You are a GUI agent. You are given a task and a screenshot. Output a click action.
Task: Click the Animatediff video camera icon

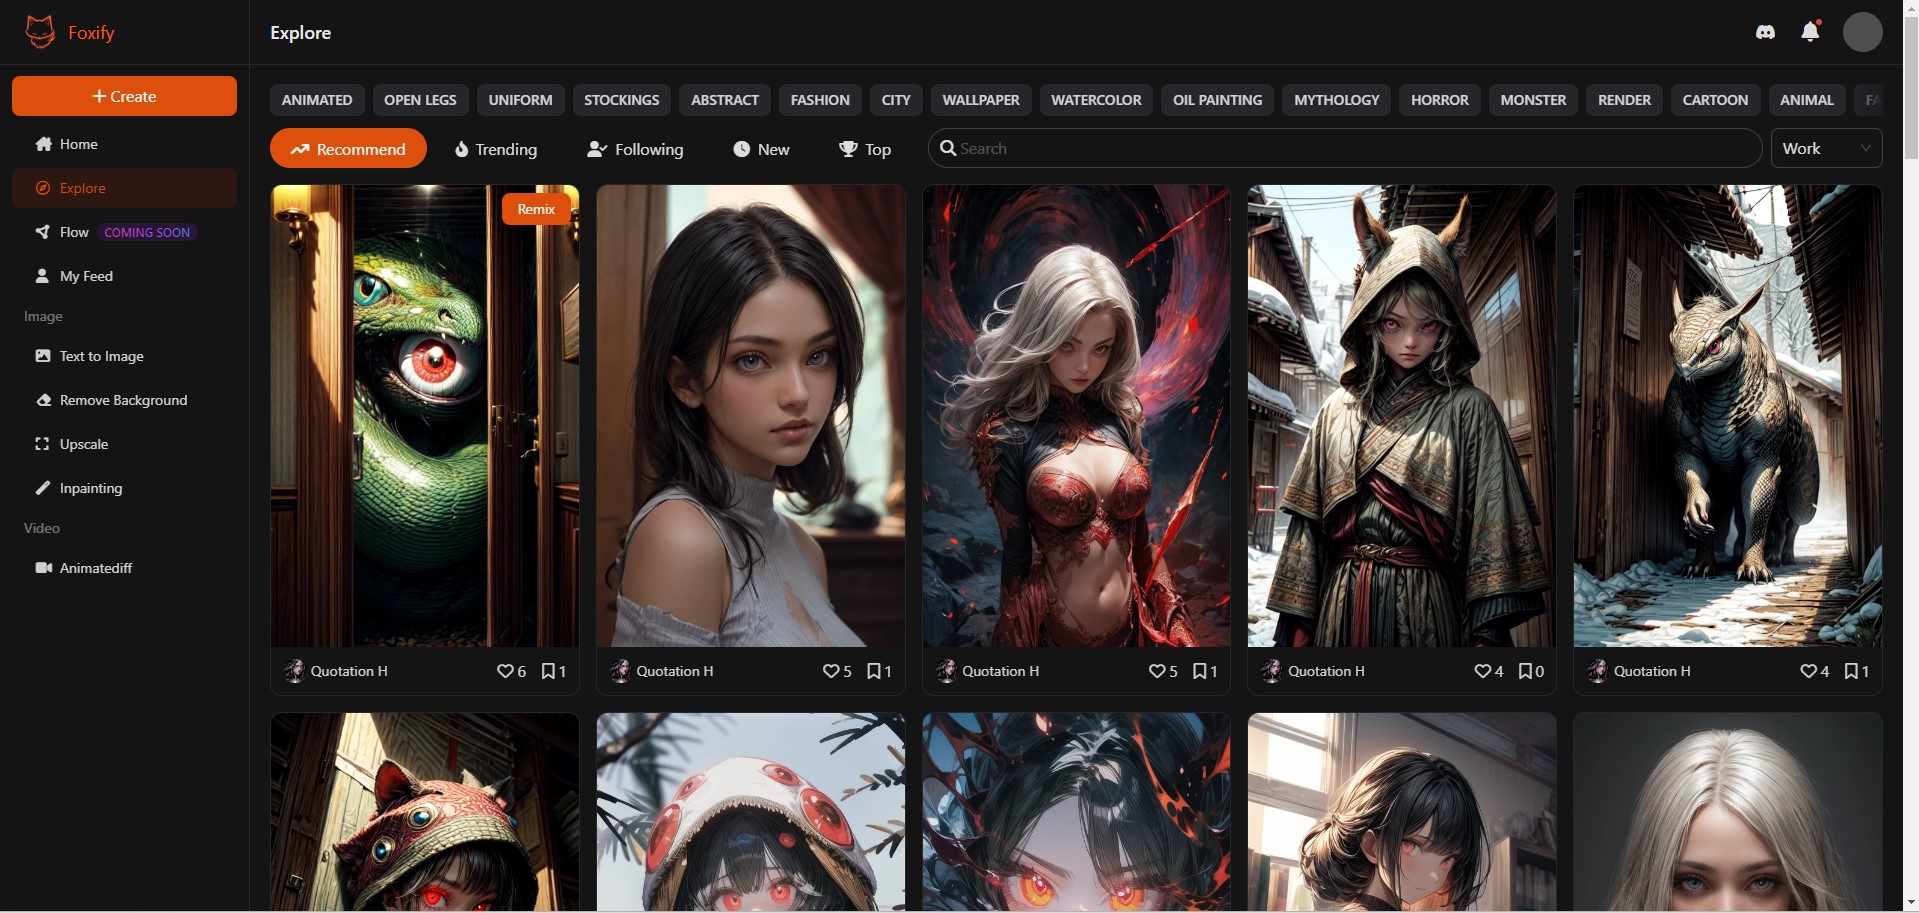pos(43,568)
